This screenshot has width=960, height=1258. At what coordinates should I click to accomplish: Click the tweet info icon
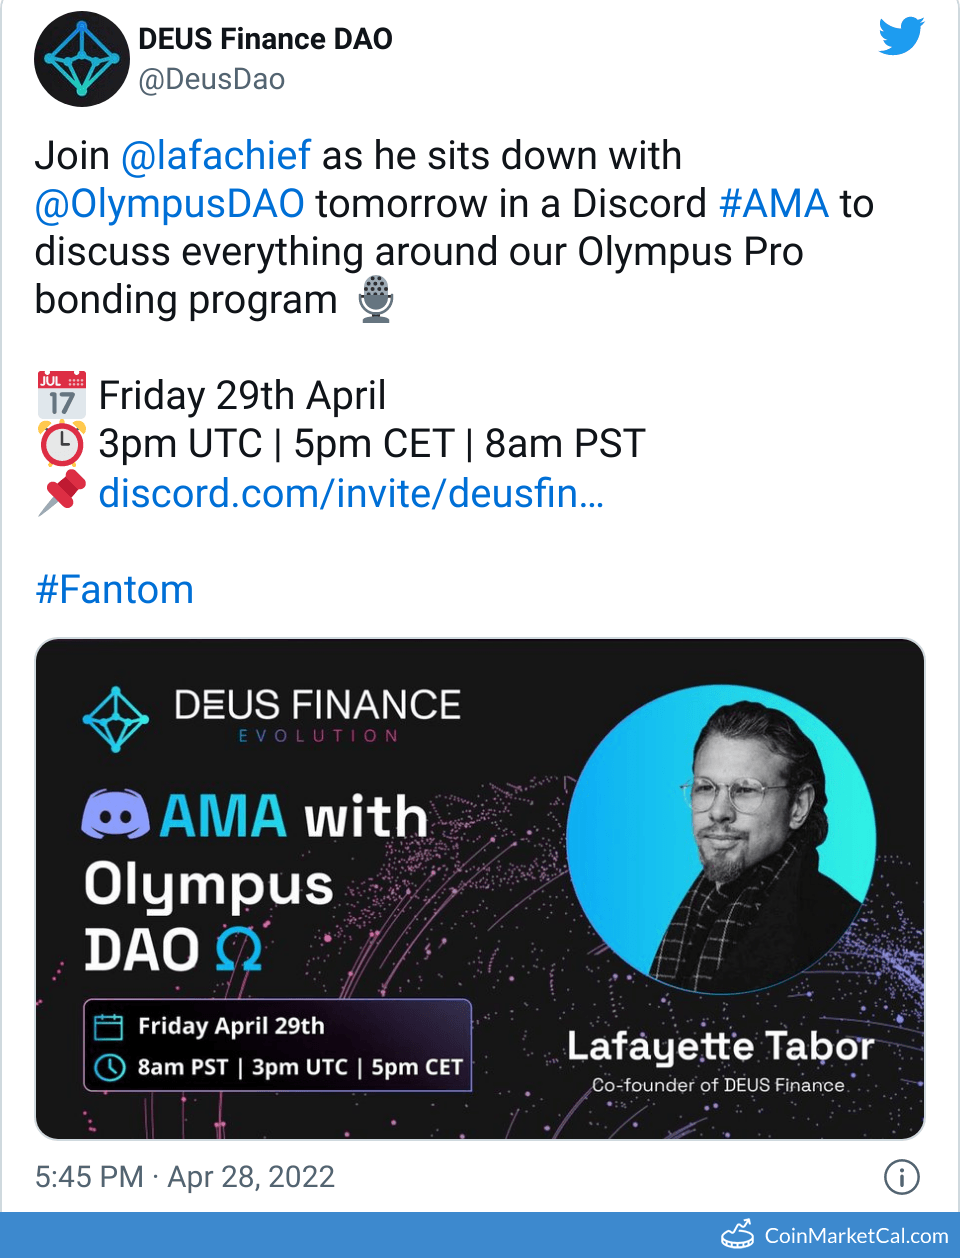coord(901,1177)
